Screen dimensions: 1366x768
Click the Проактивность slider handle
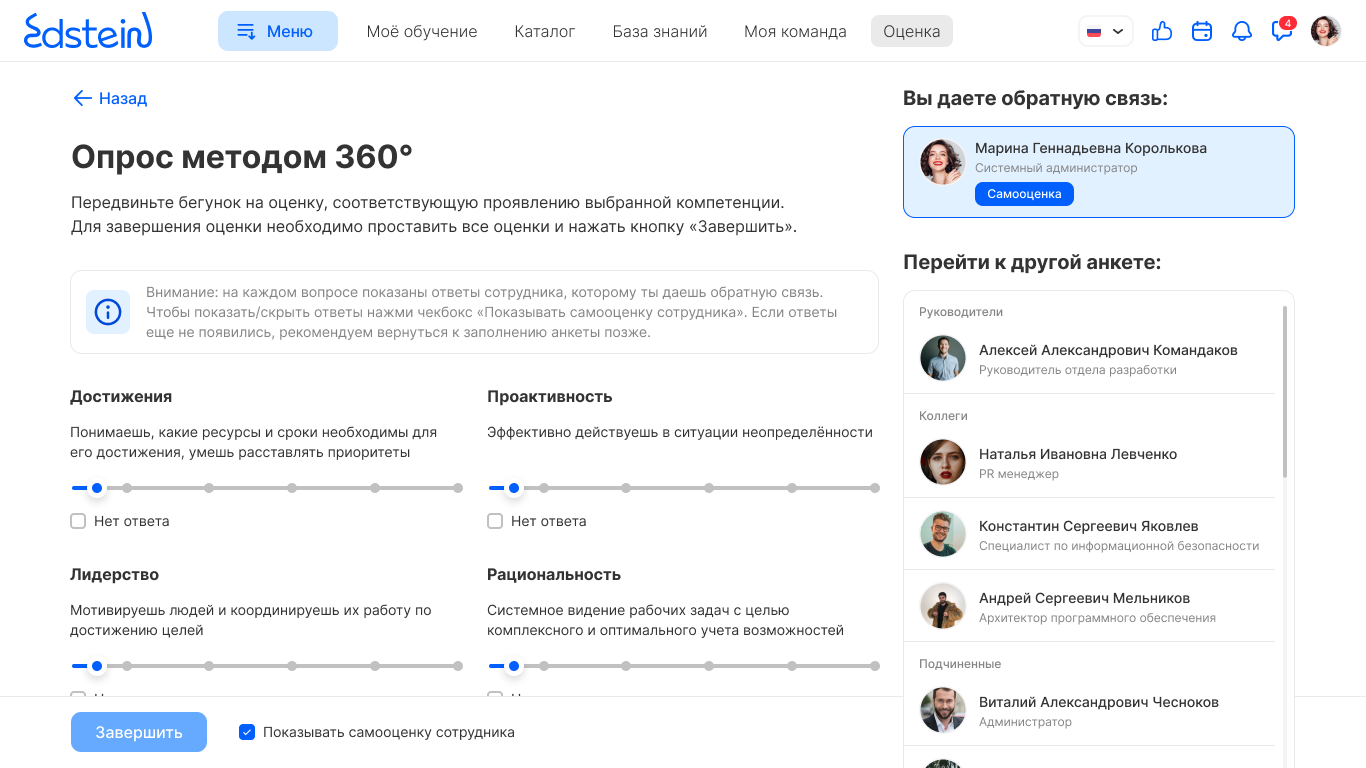pyautogui.click(x=514, y=488)
